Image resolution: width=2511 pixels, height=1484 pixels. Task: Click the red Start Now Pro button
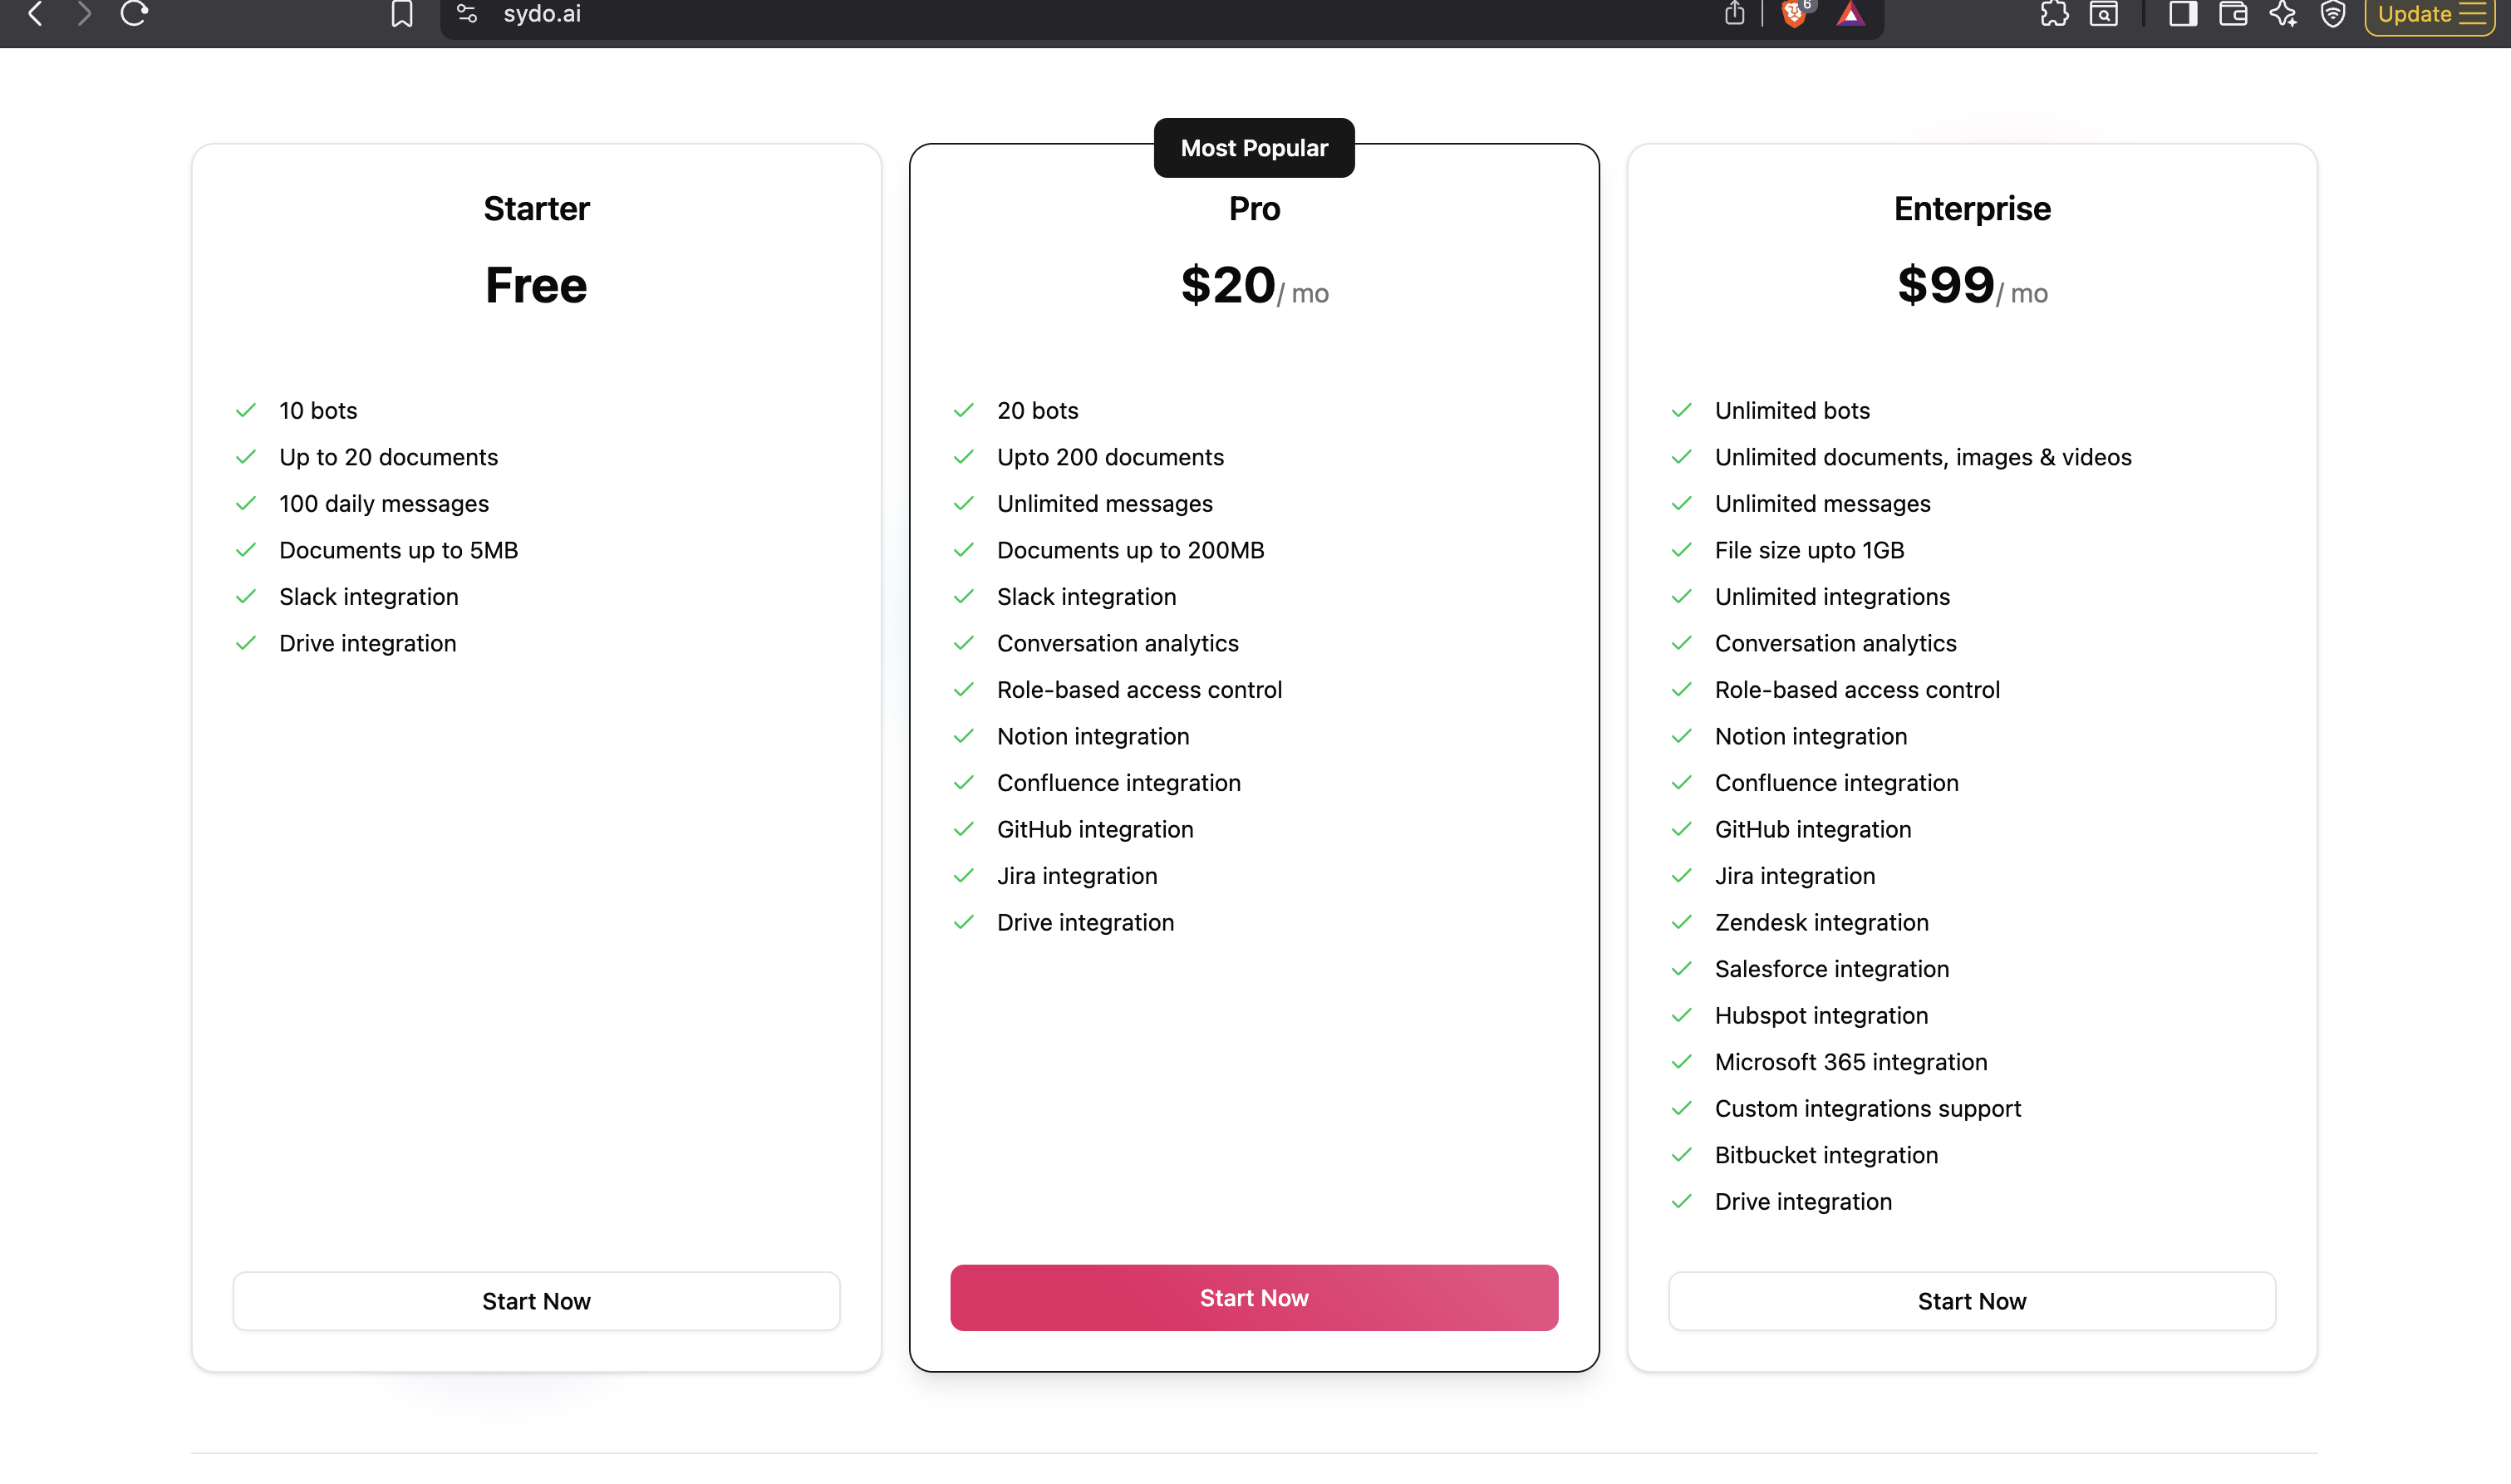pyautogui.click(x=1254, y=1297)
